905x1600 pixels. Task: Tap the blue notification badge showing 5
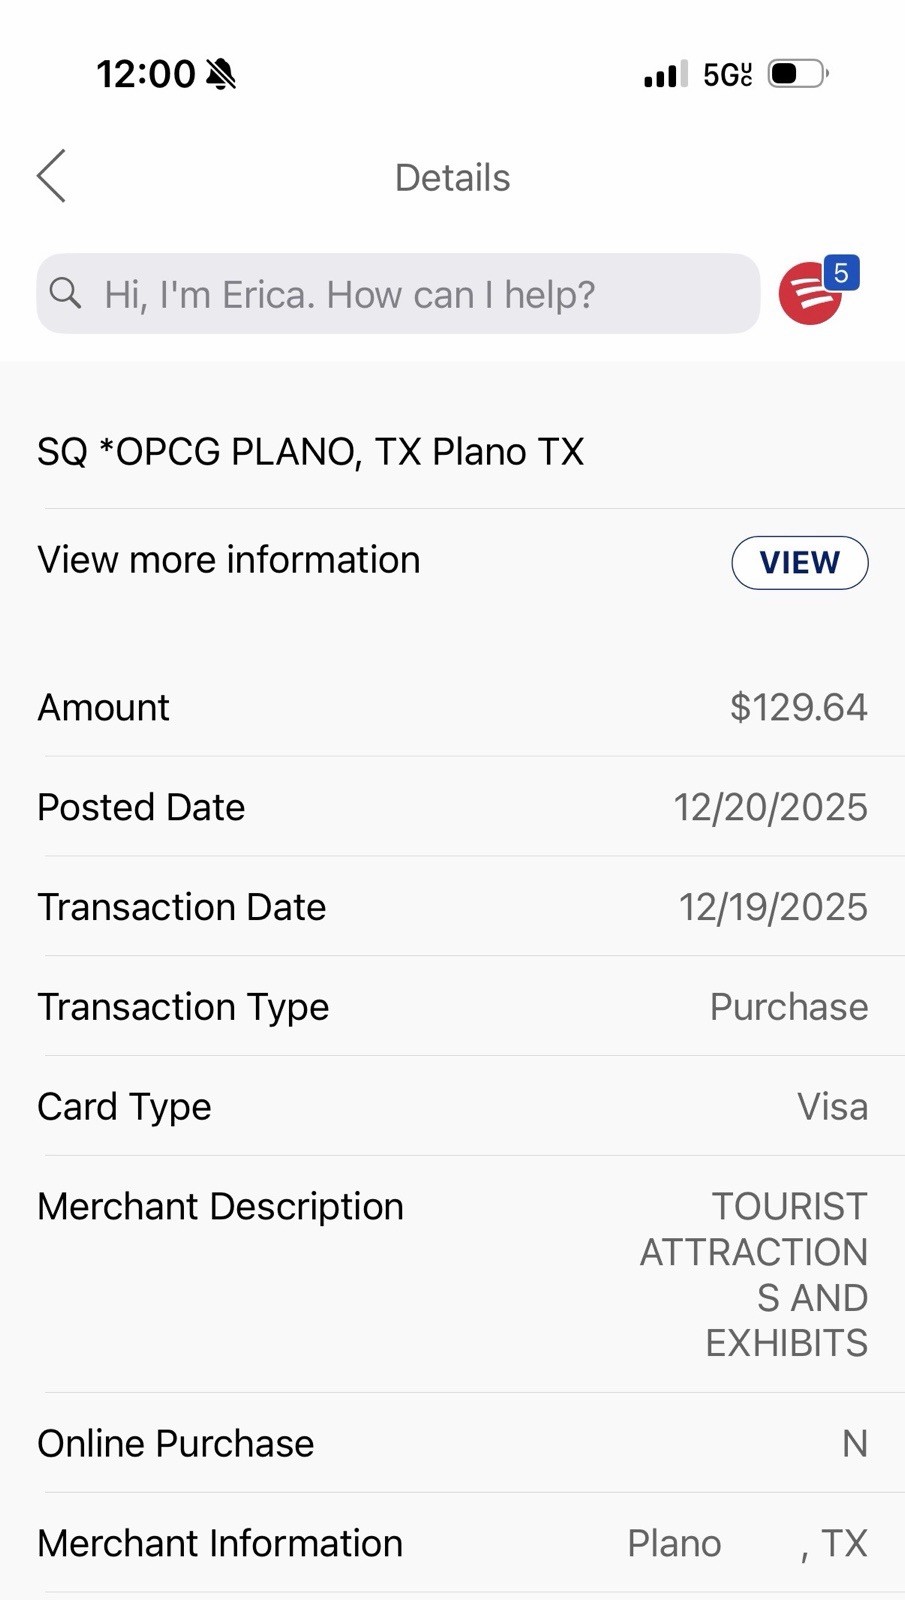(841, 273)
